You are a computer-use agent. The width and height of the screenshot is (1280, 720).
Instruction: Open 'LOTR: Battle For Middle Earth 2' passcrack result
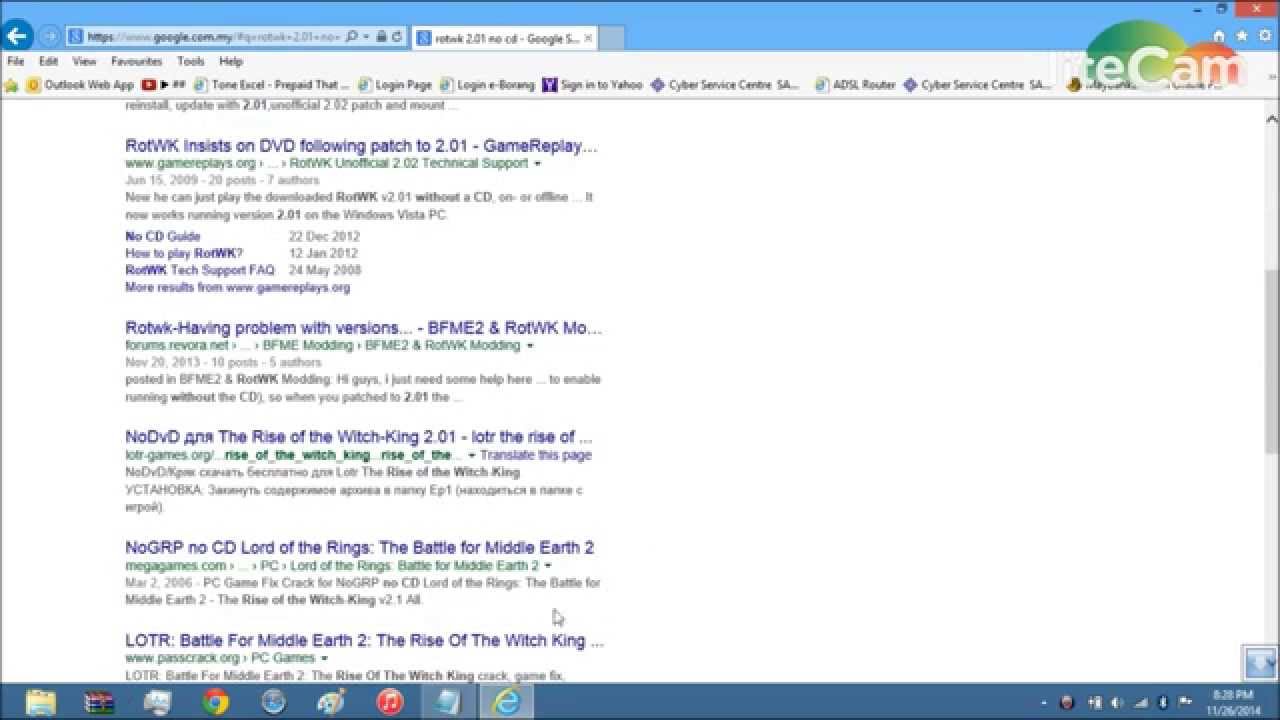pos(365,640)
